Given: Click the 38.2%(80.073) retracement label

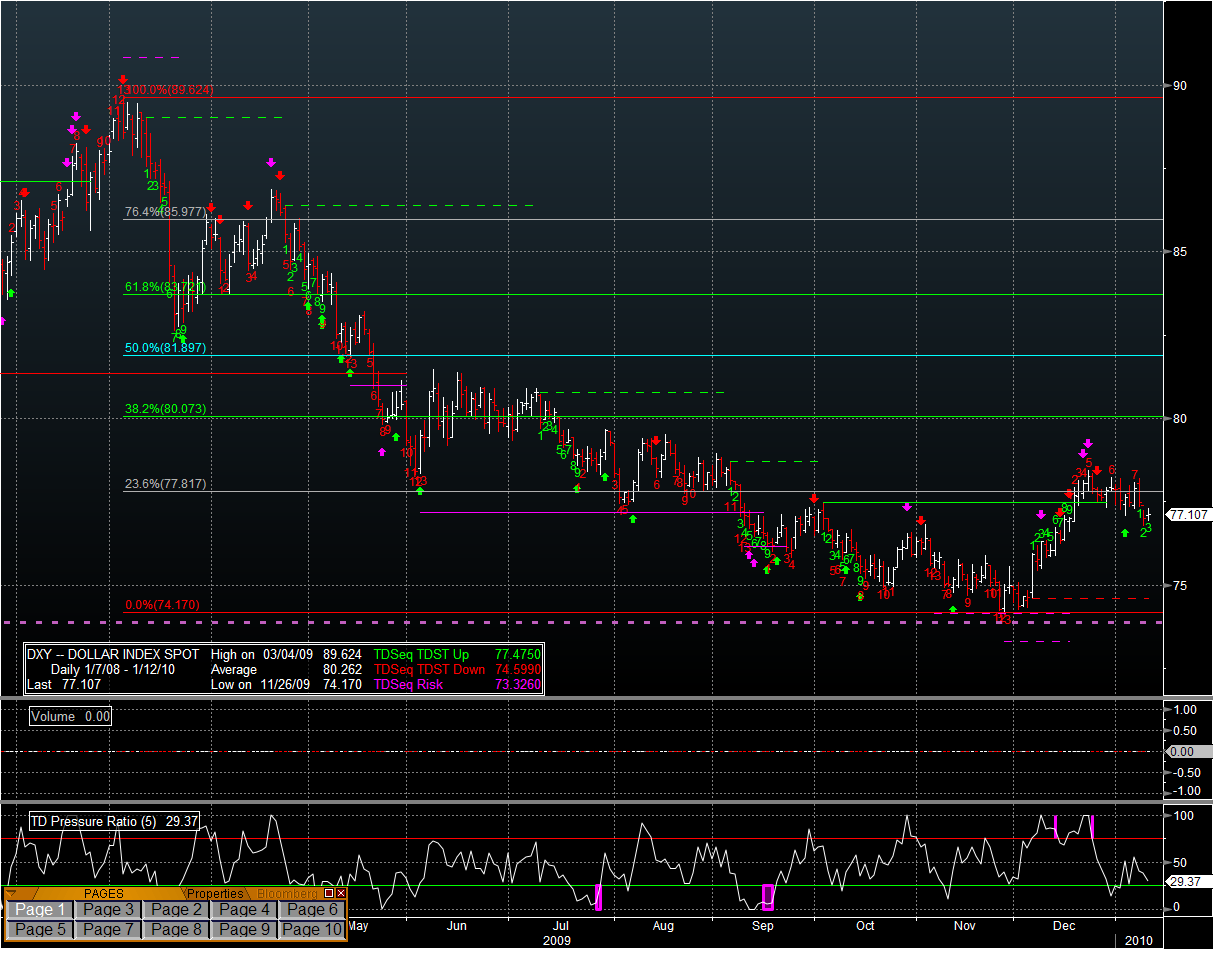Looking at the screenshot, I should point(164,409).
